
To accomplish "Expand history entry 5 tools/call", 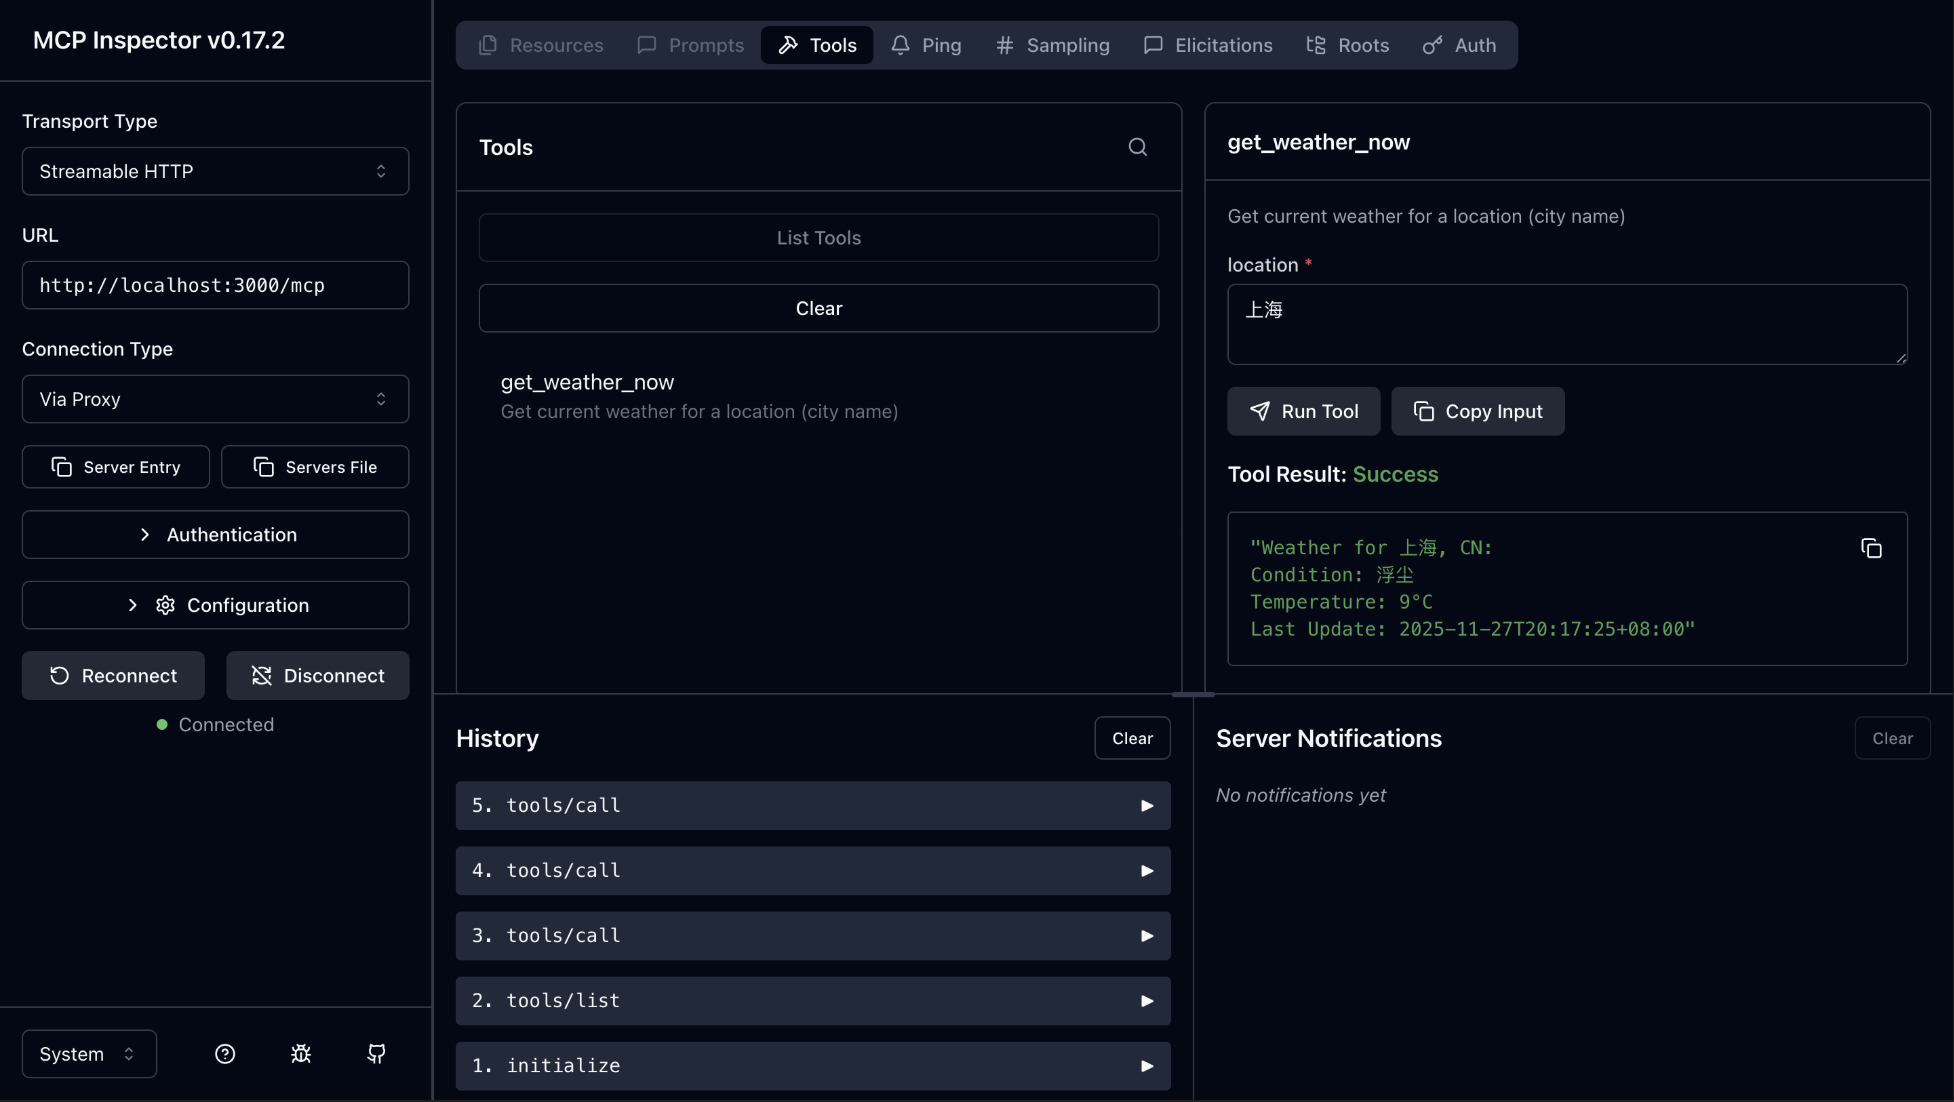I will coord(812,806).
